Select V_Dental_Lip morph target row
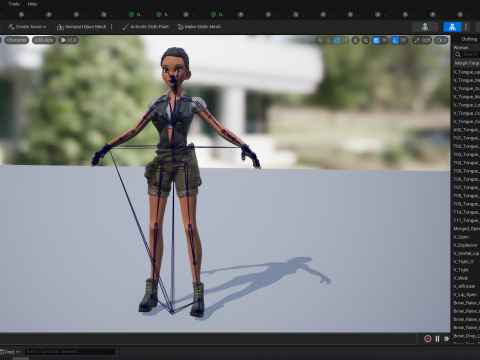Image resolution: width=480 pixels, height=360 pixels. 466,253
